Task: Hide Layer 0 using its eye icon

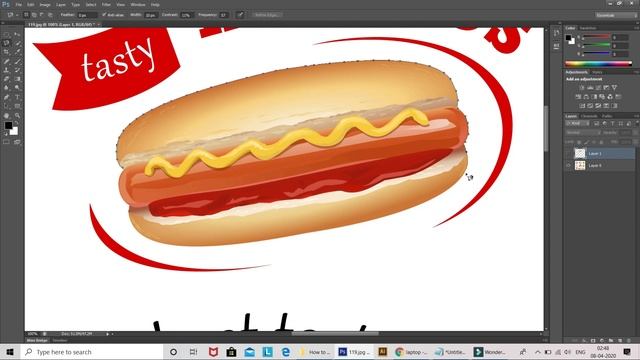Action: pos(569,165)
